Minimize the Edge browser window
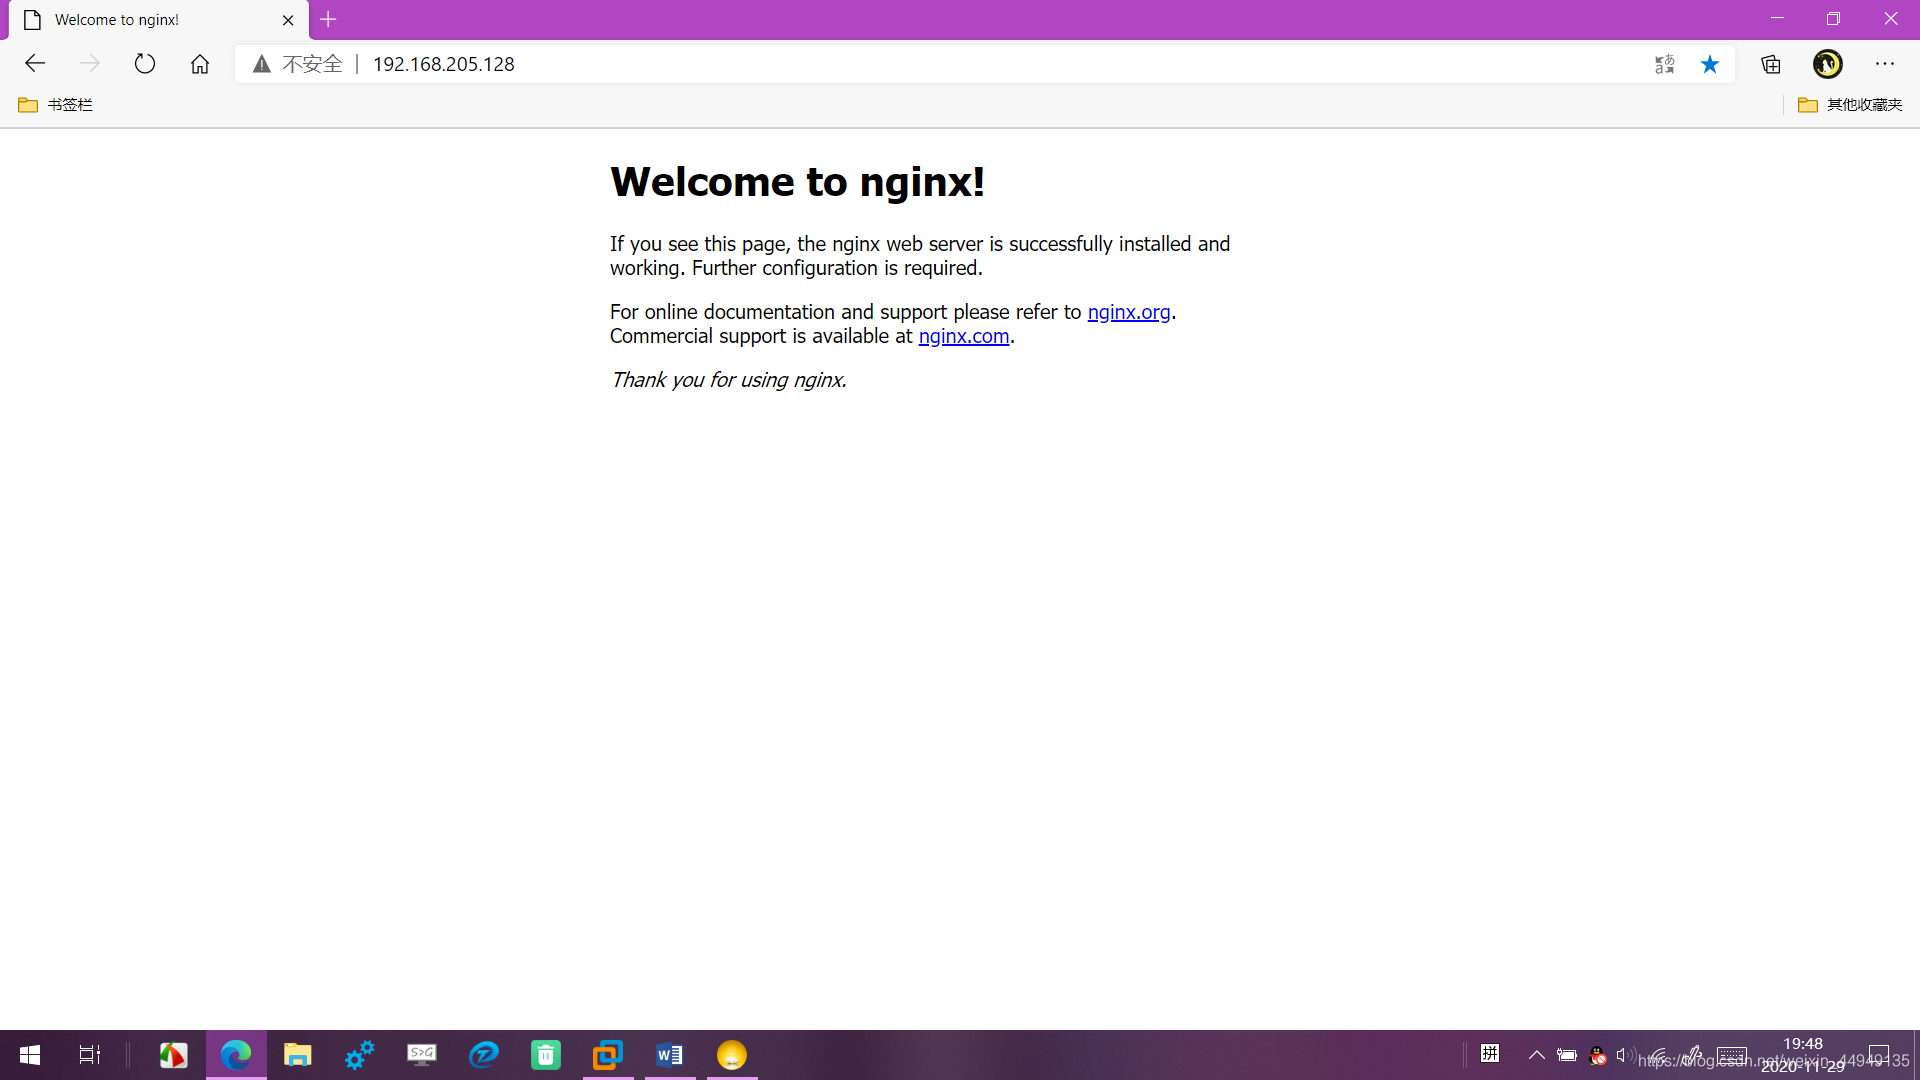This screenshot has width=1920, height=1080. point(1777,19)
